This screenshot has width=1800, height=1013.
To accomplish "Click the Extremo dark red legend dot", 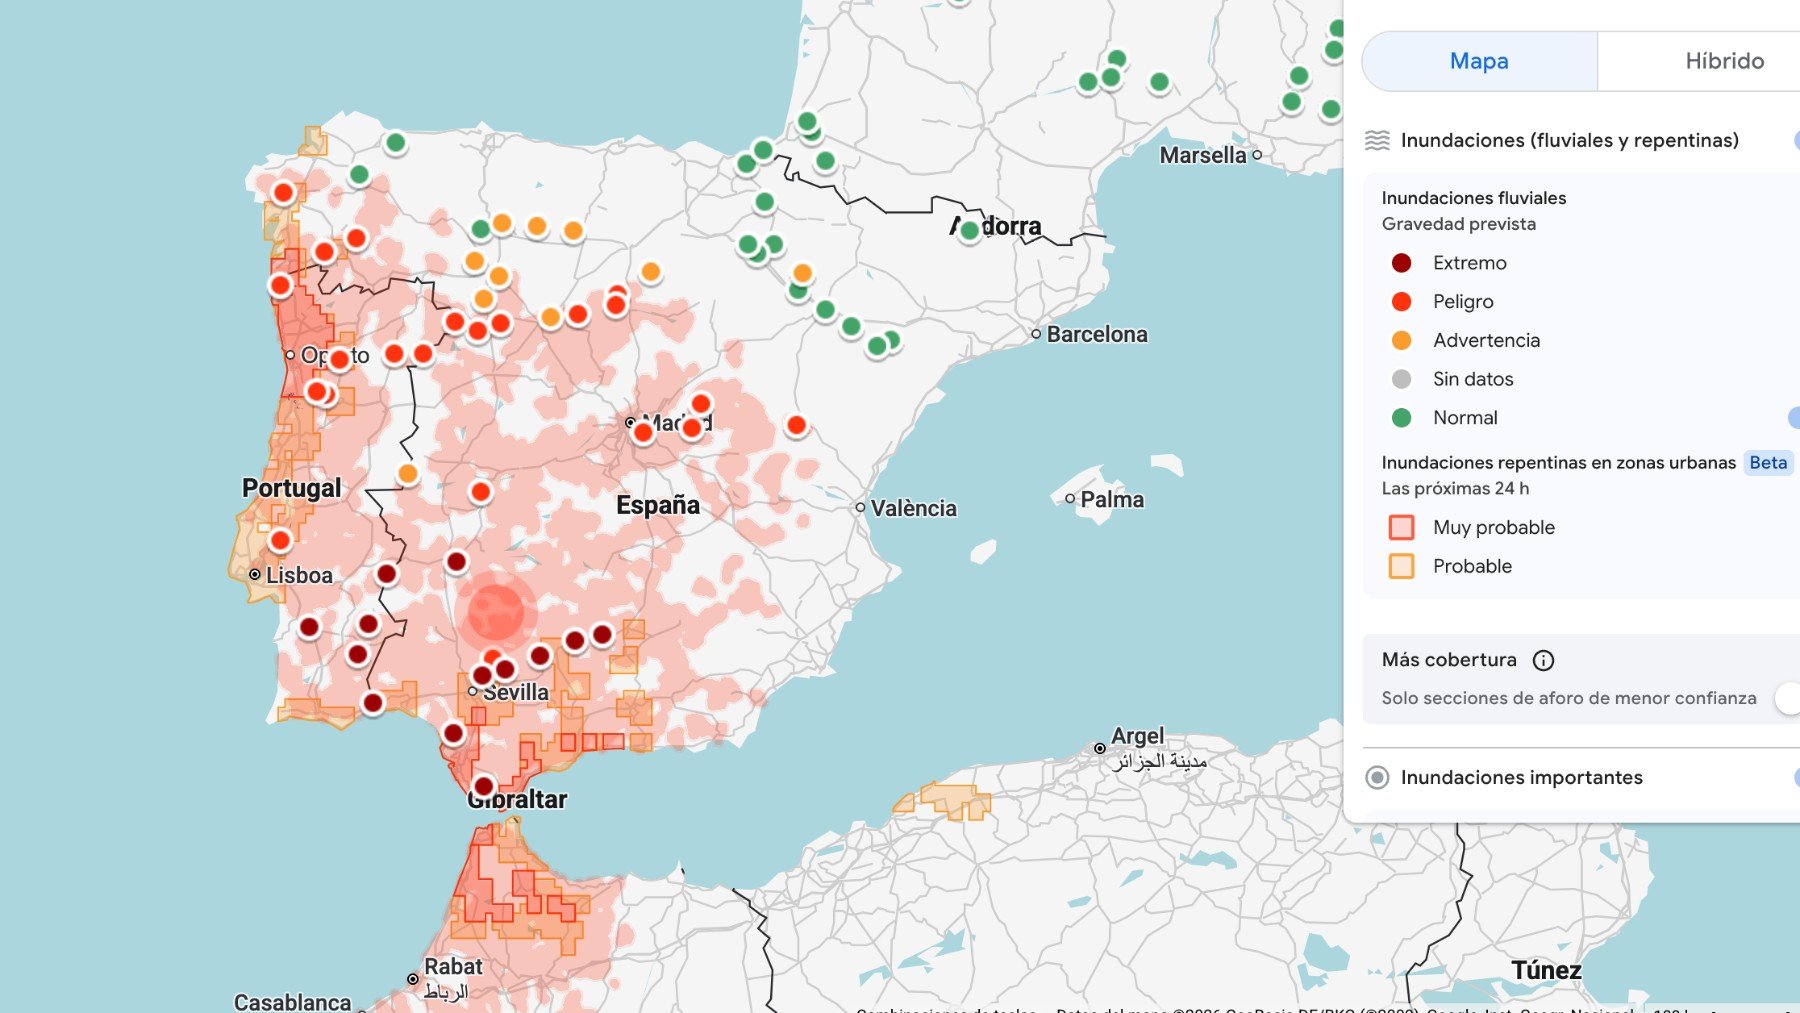I will [1401, 263].
